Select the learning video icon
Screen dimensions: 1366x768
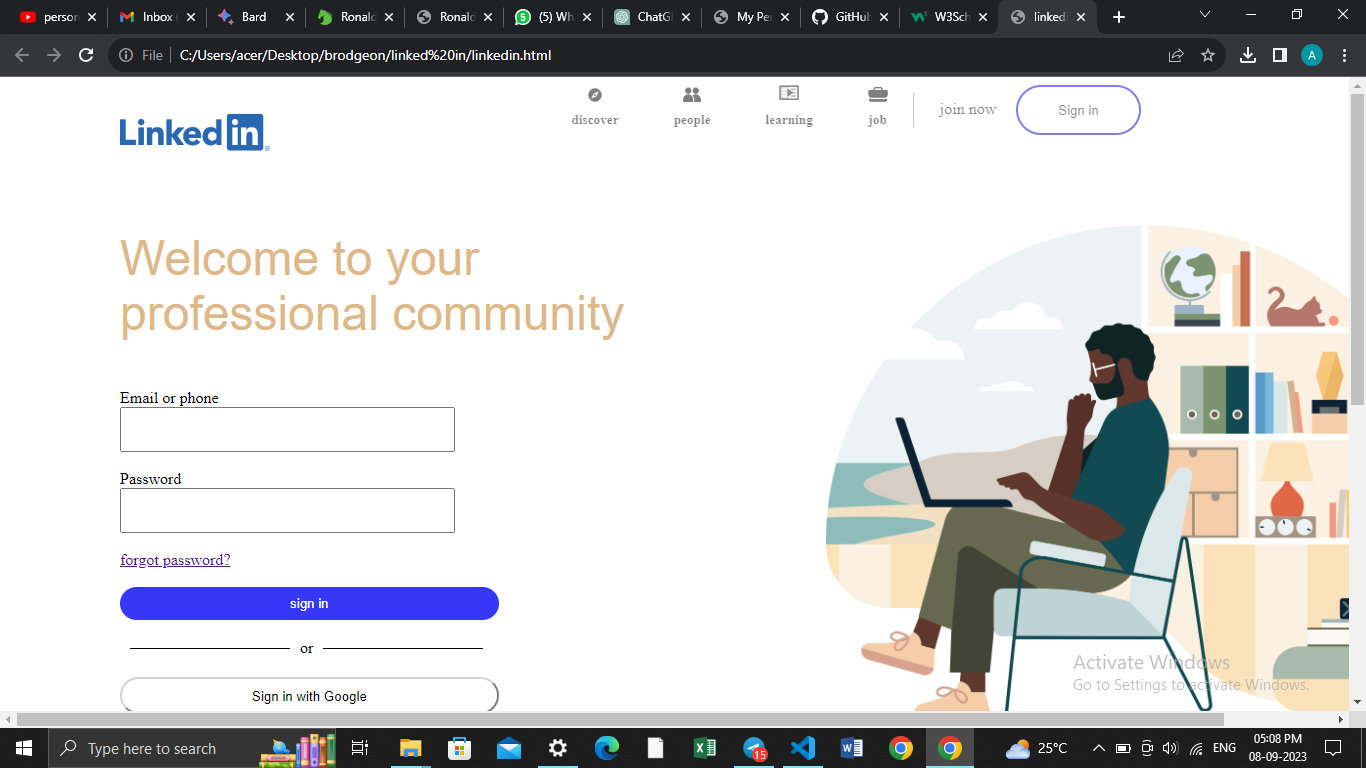789,93
